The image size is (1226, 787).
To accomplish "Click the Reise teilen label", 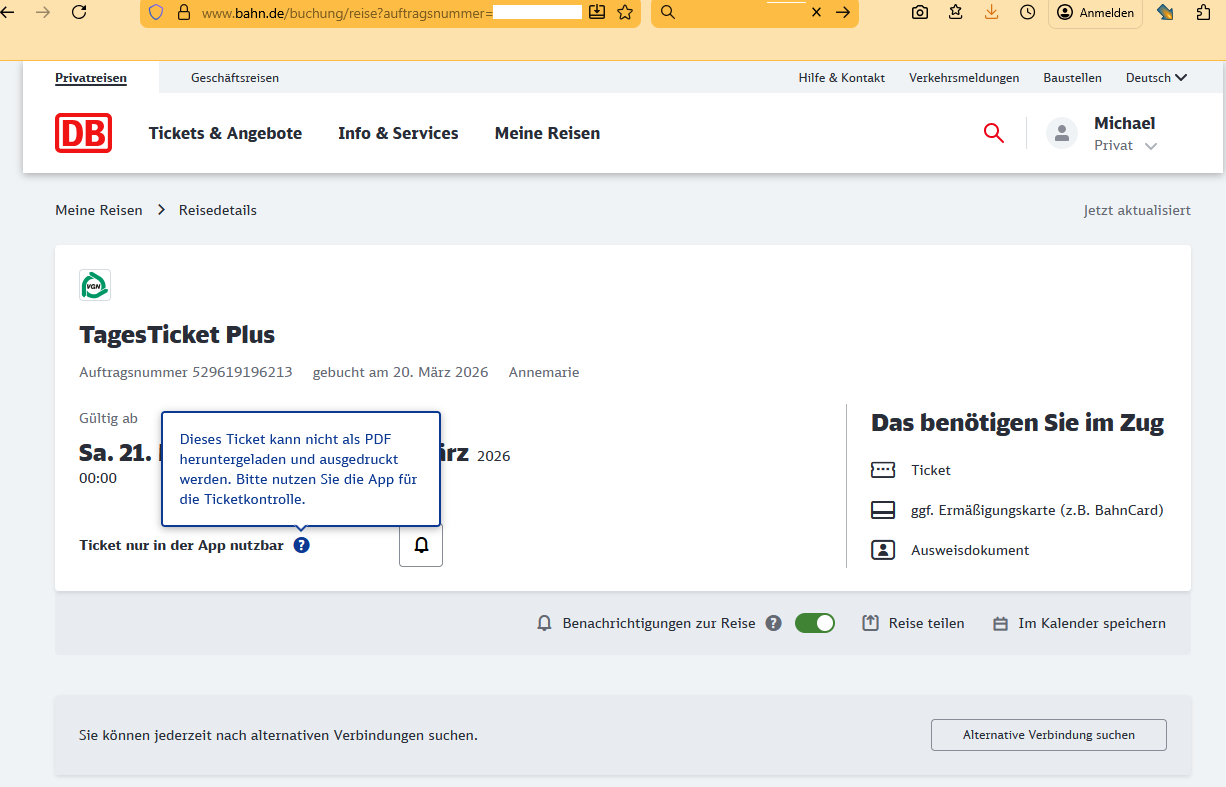I will coord(927,623).
